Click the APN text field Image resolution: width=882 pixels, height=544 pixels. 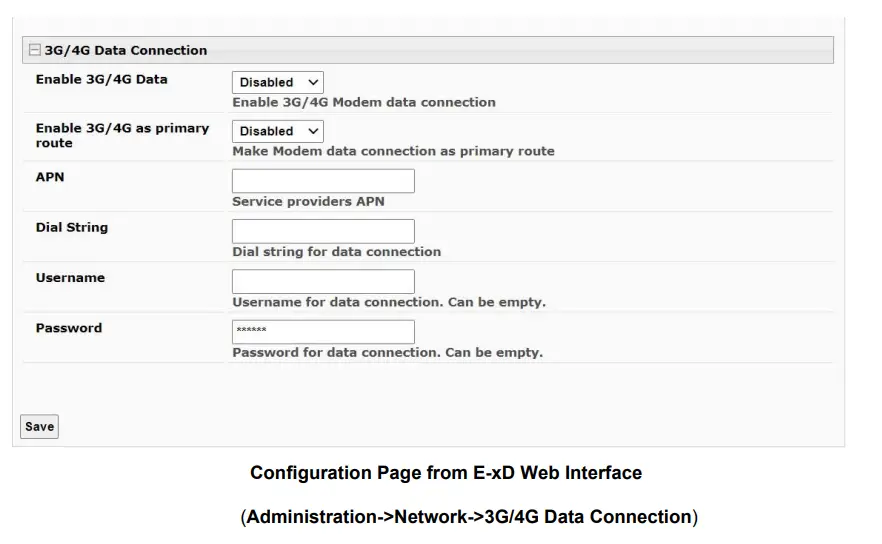(x=323, y=181)
